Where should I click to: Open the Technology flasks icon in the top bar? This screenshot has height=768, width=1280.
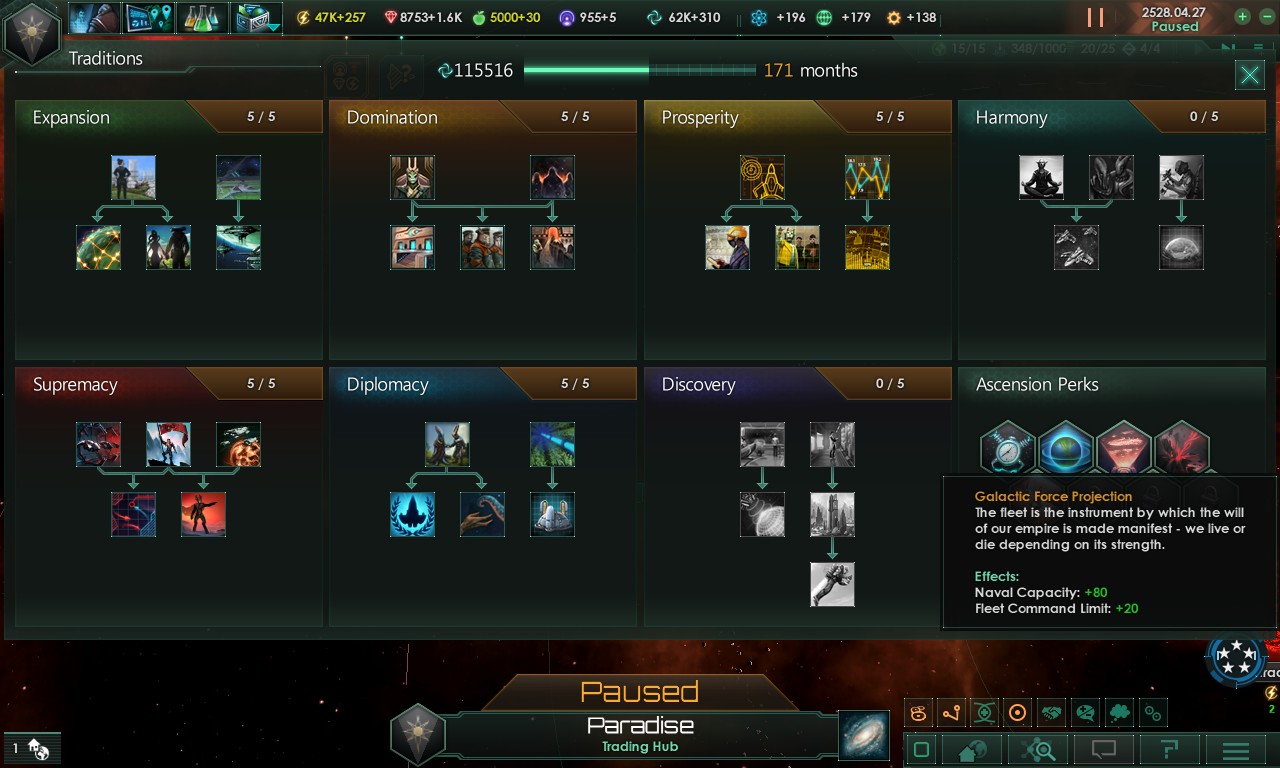(203, 17)
